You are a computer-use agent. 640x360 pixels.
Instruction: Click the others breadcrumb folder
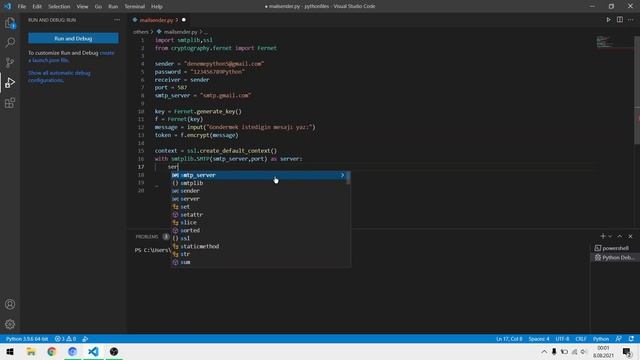pyautogui.click(x=140, y=32)
